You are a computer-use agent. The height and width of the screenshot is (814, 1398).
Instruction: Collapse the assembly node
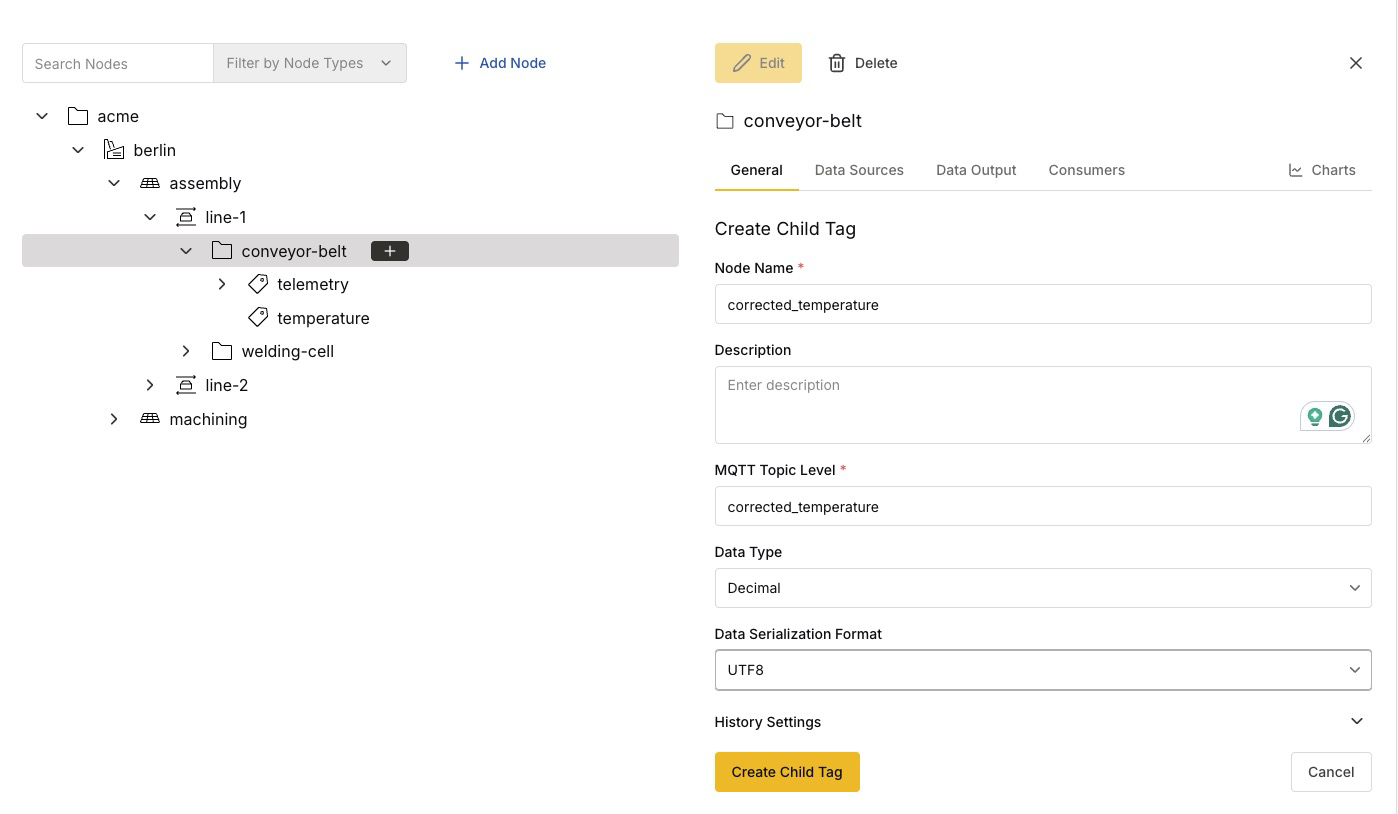tap(114, 183)
